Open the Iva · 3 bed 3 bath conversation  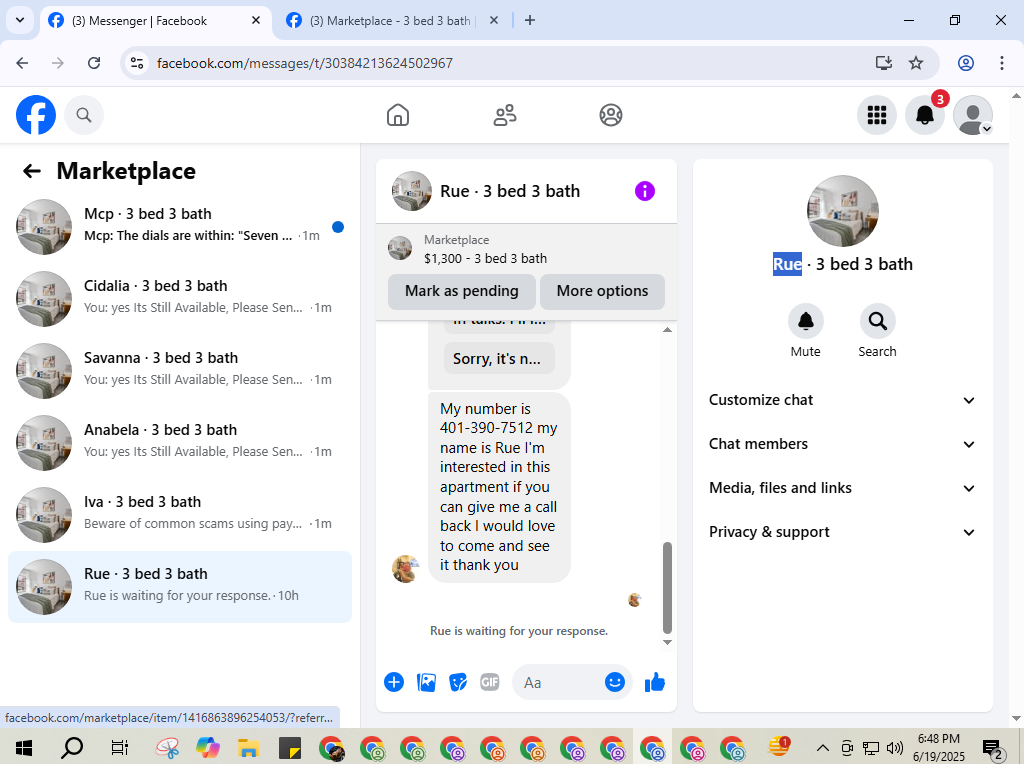[180, 515]
